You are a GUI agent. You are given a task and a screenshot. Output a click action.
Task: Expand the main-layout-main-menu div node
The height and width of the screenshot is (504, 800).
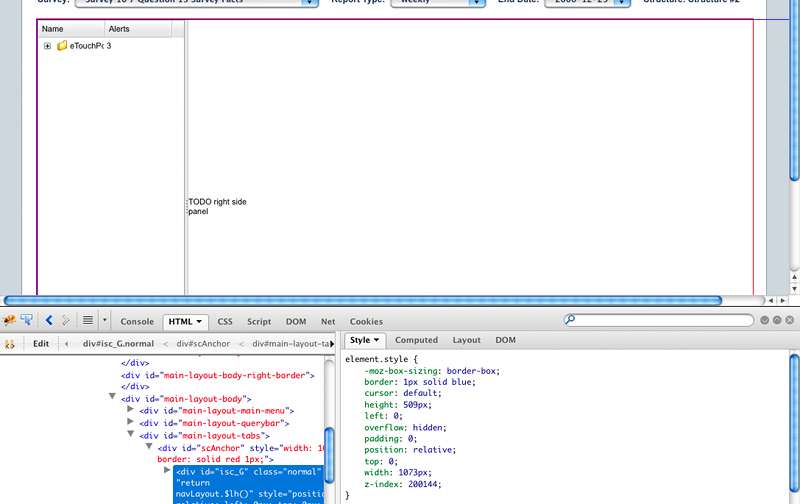[130, 410]
